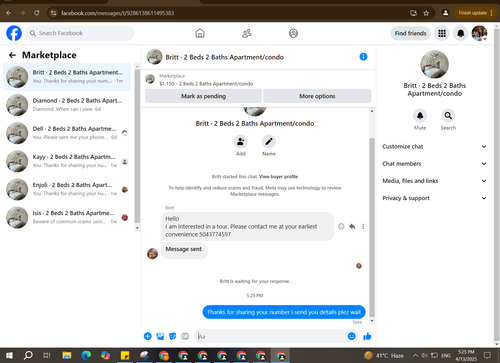Screen dimensions: 500x363
Task: Open account profile picture menu
Action: pyautogui.click(x=479, y=33)
